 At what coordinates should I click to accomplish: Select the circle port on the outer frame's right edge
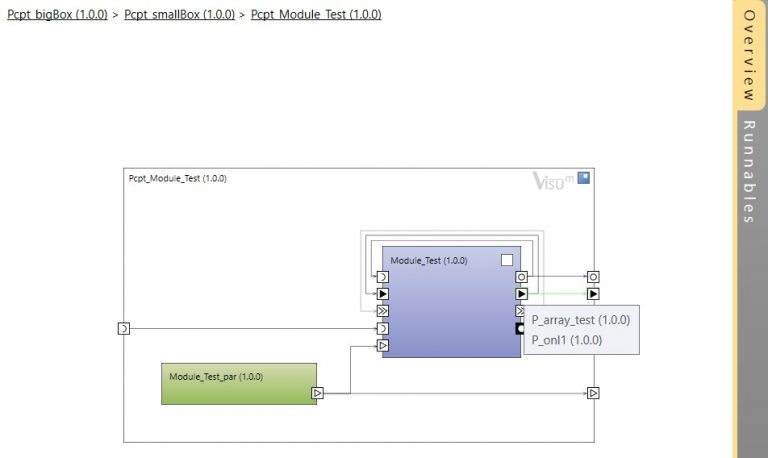[593, 277]
